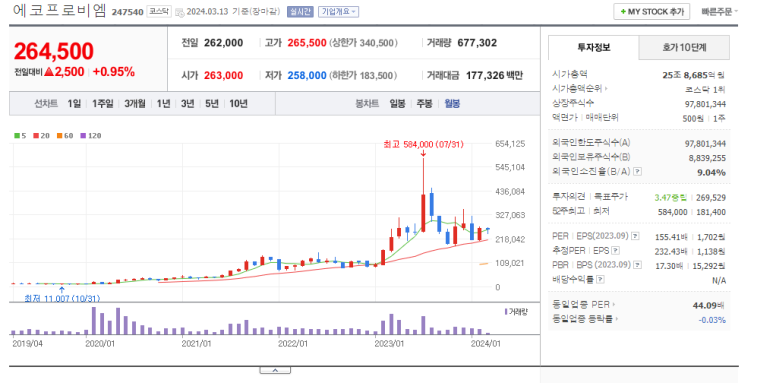This screenshot has width=773, height=383.
Task: Click the stock name 에코프로비엠
Action: (x=59, y=11)
